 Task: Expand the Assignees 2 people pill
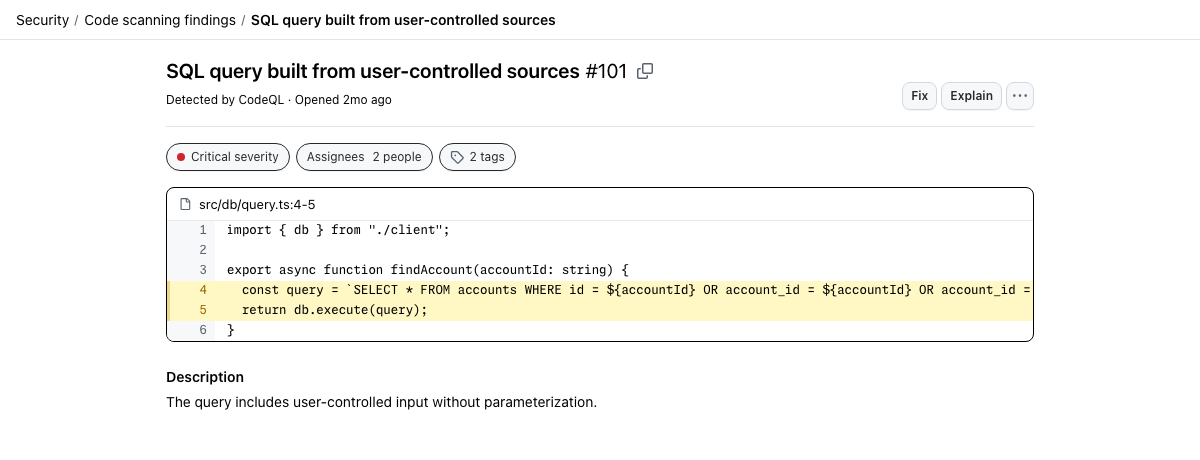tap(365, 157)
